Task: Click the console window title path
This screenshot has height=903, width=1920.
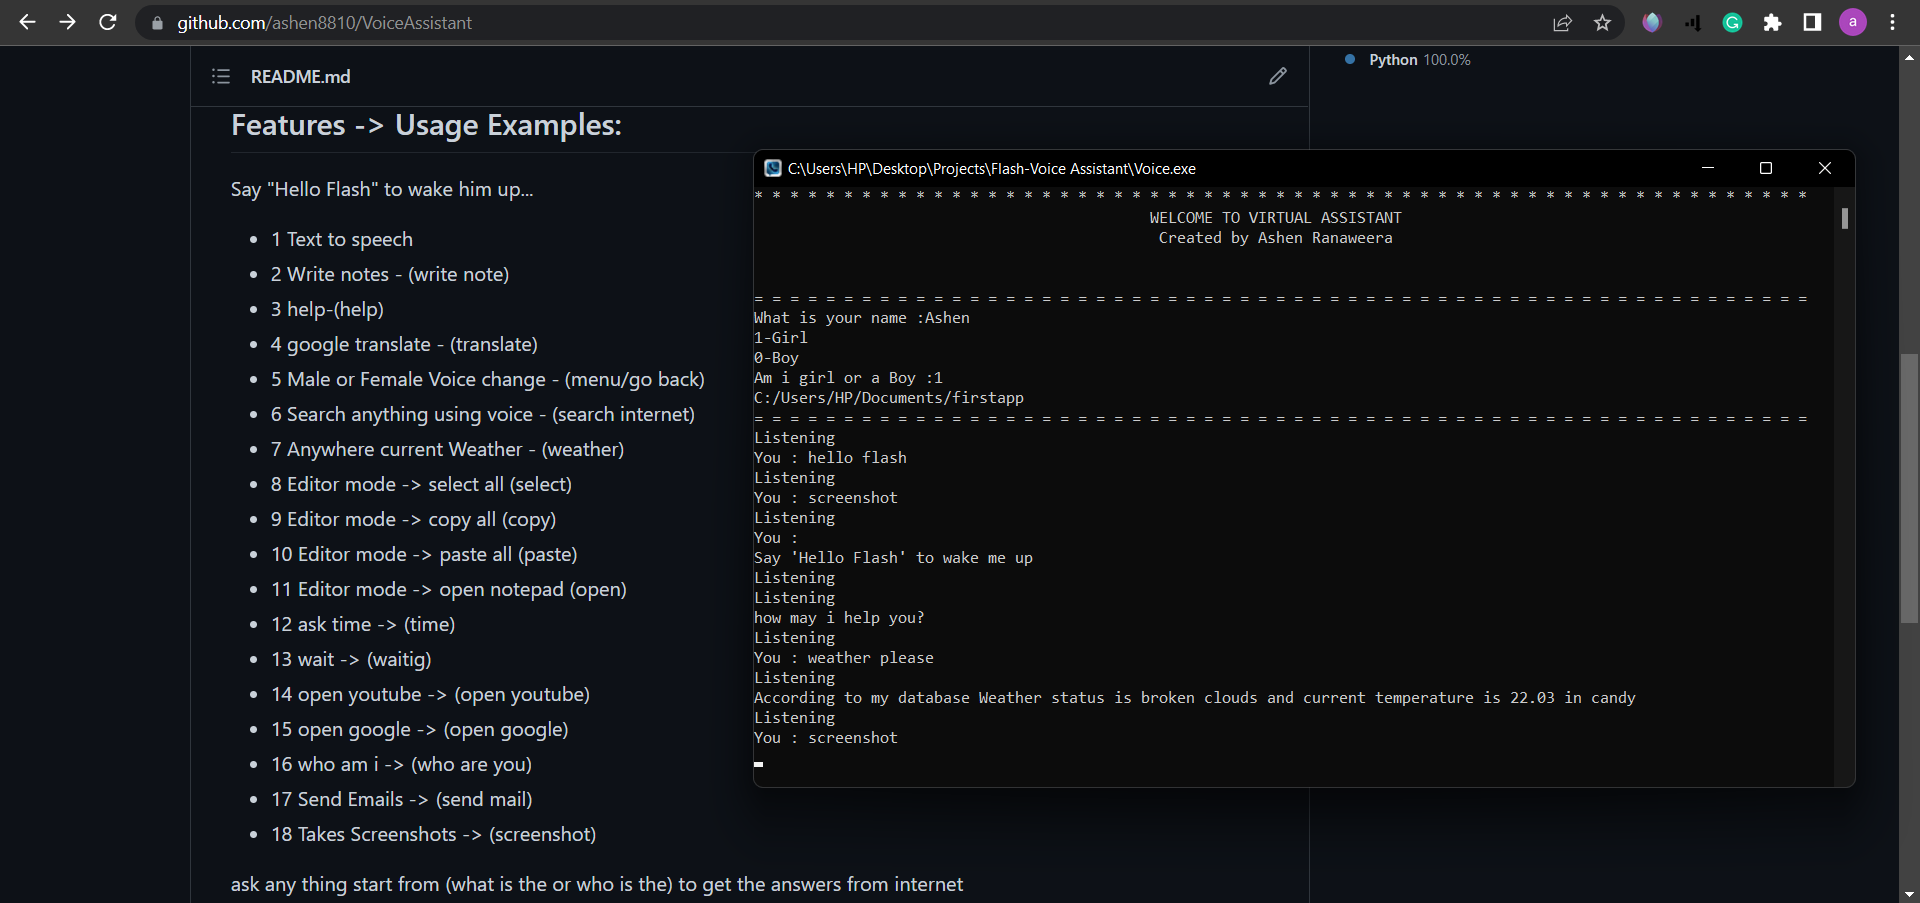Action: pyautogui.click(x=991, y=168)
